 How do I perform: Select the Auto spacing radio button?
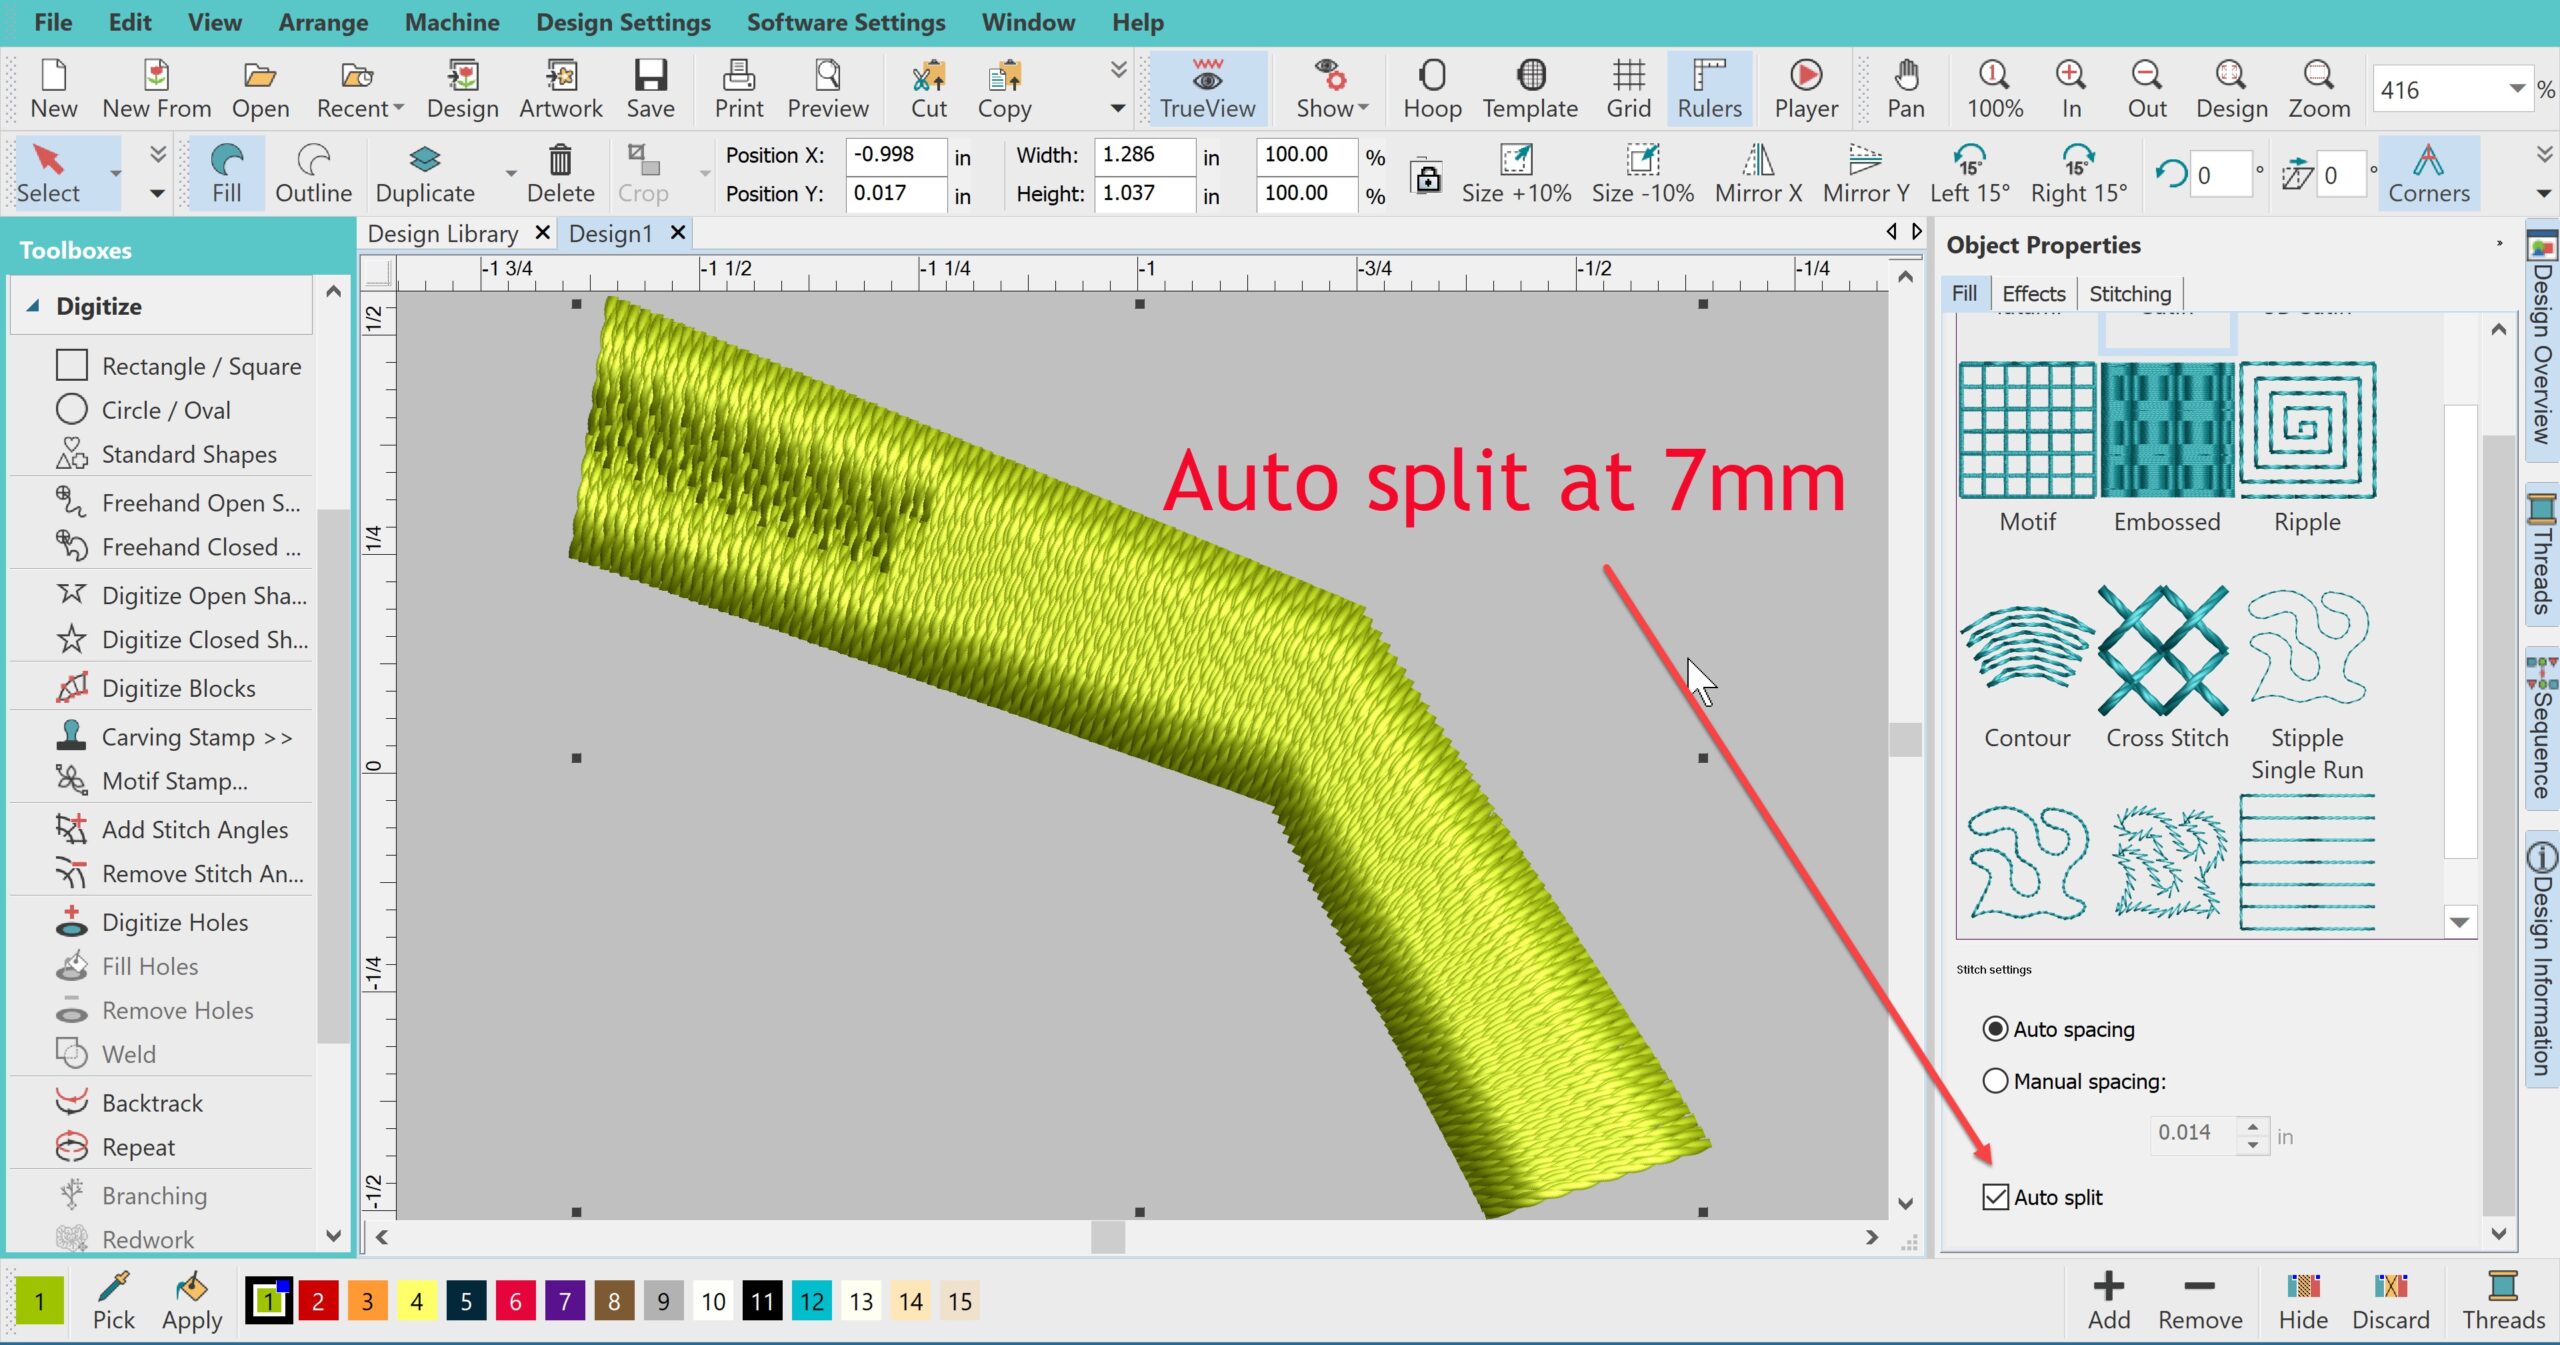pos(1995,1029)
